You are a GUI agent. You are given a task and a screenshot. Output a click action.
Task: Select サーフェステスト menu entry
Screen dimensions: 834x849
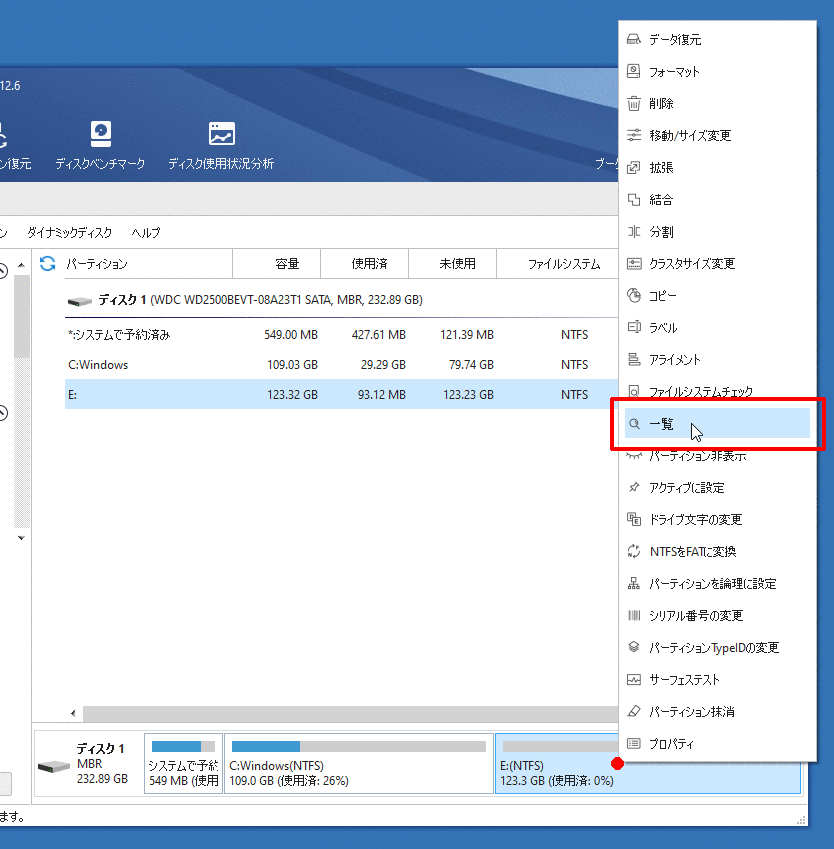coord(684,680)
